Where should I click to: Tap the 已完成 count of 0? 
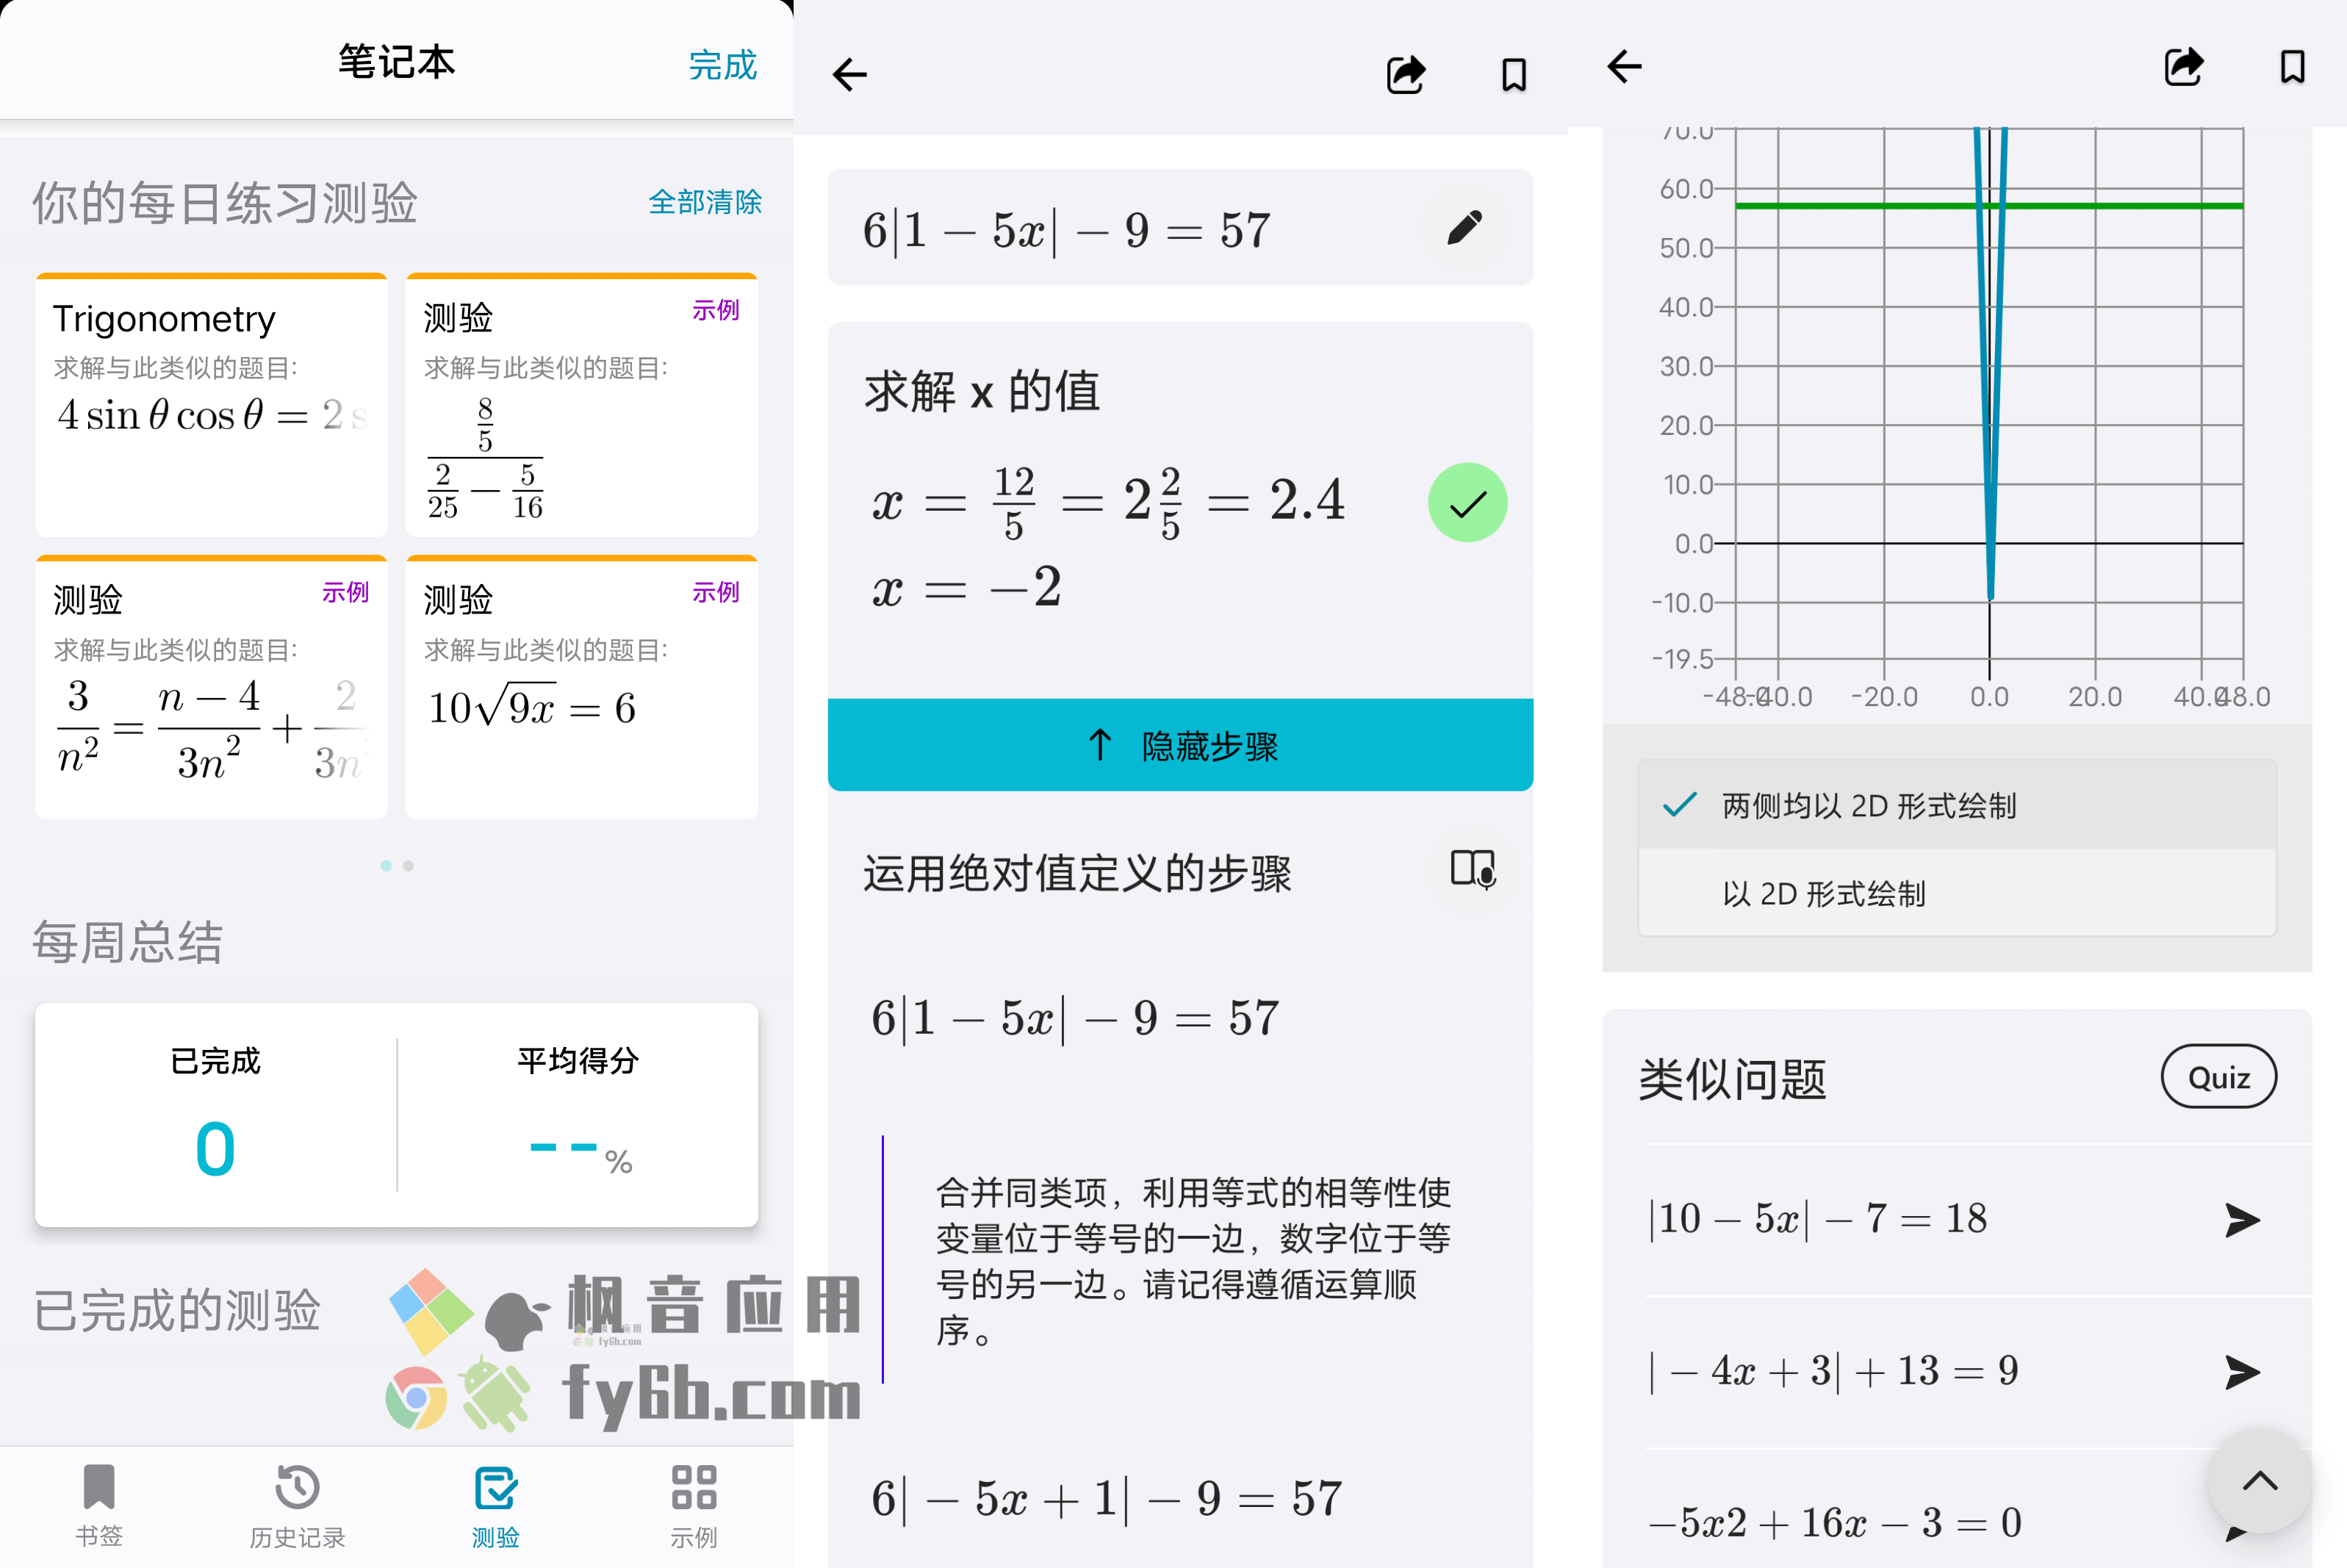pos(215,1149)
